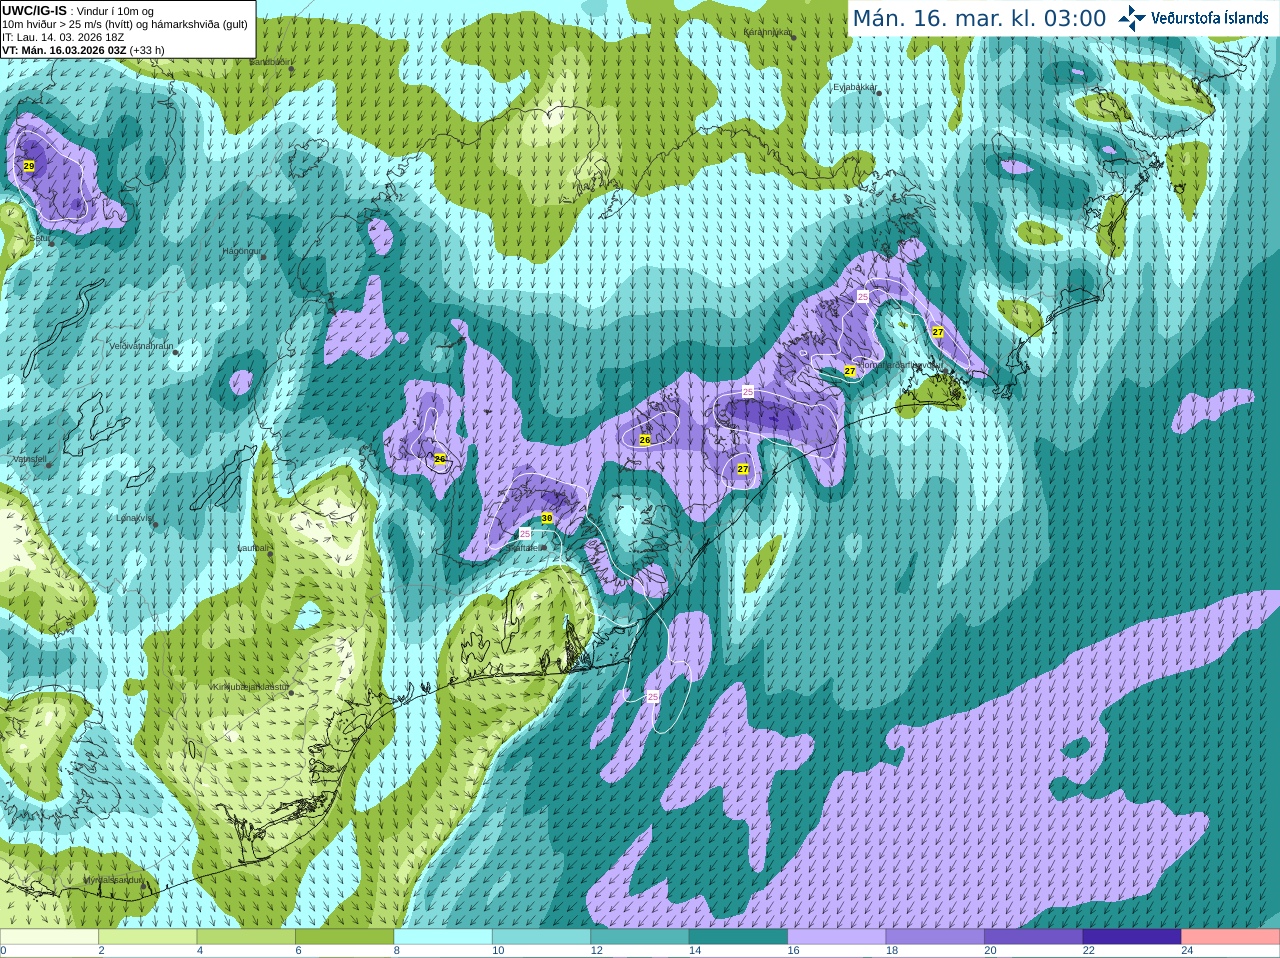Click the Laufbali station label
This screenshot has height=958, width=1280.
tap(253, 548)
